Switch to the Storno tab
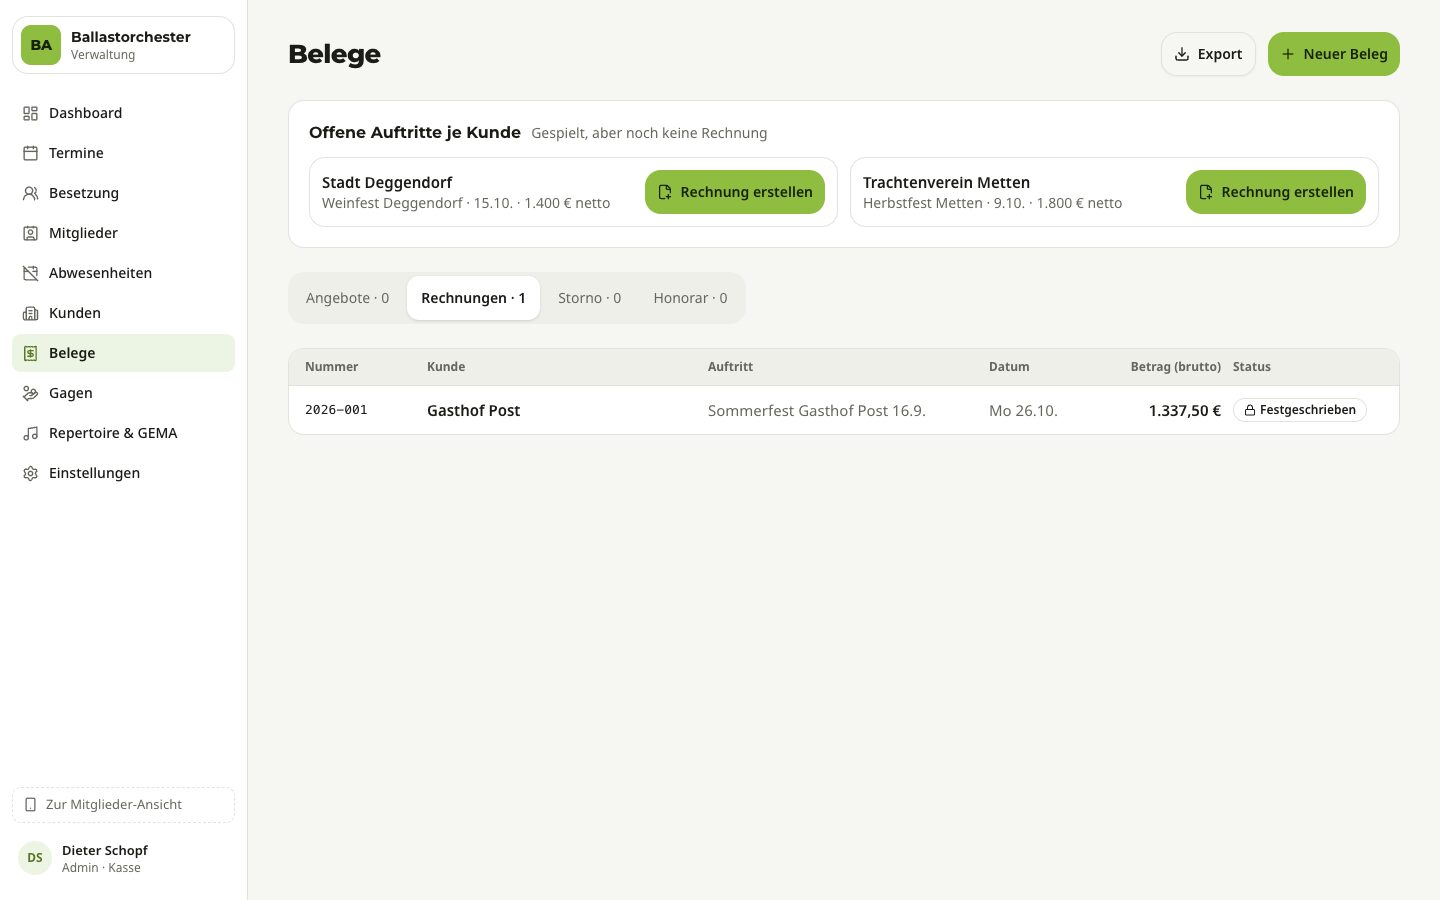This screenshot has width=1440, height=900. (x=589, y=298)
